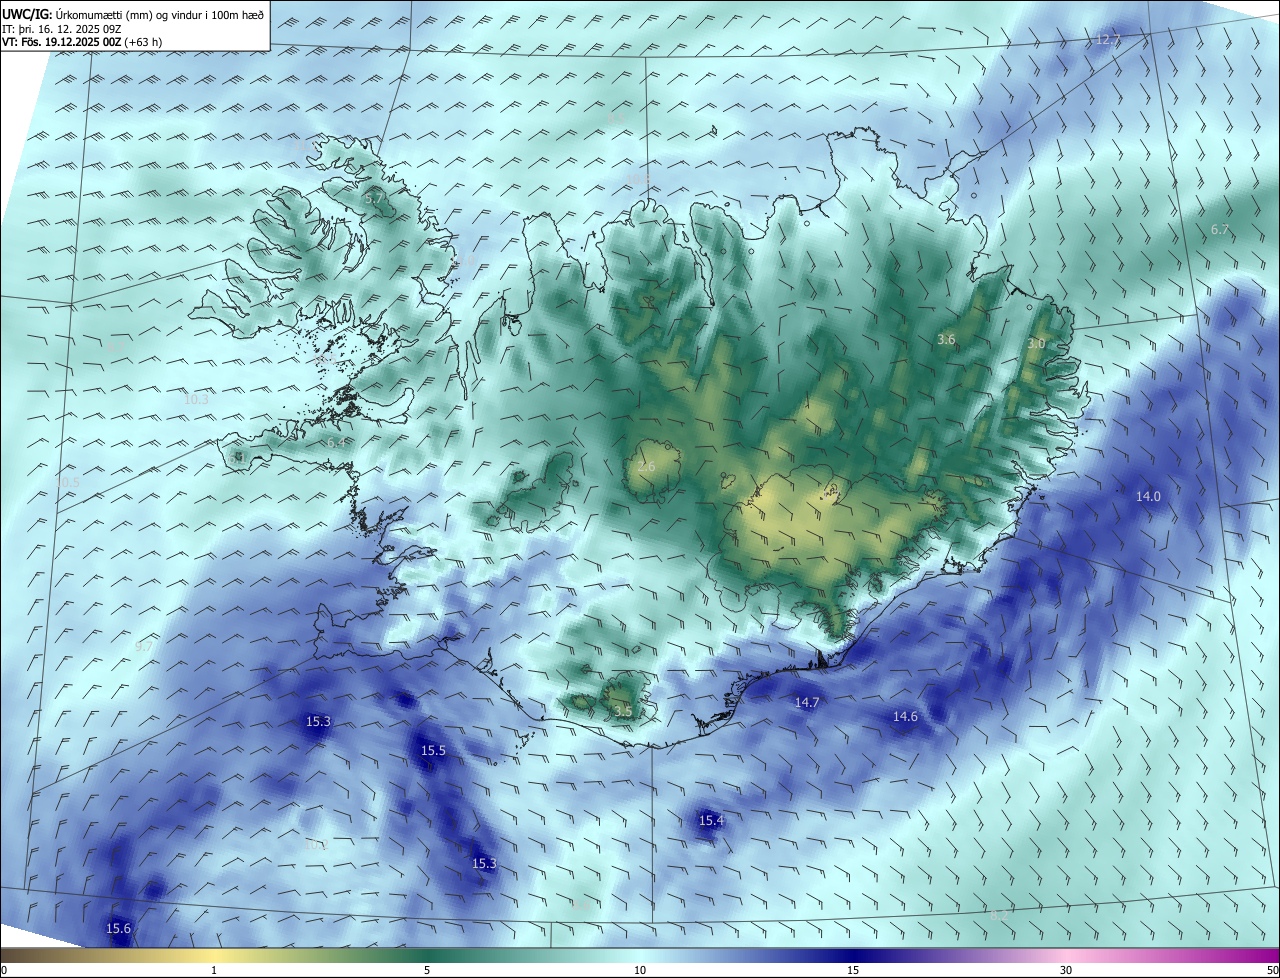Pick the 3.5 value label
Screen dimensions: 1280x978
(623, 712)
